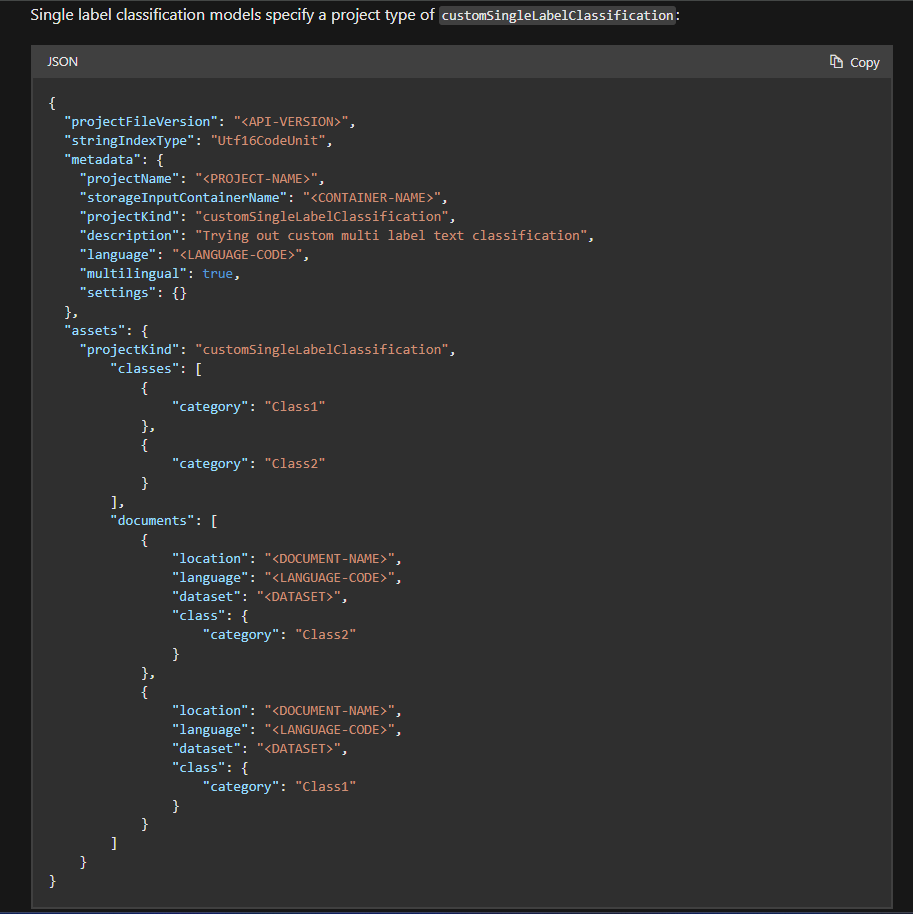
Task: Click the "storageInputContainerName" key
Action: [183, 198]
